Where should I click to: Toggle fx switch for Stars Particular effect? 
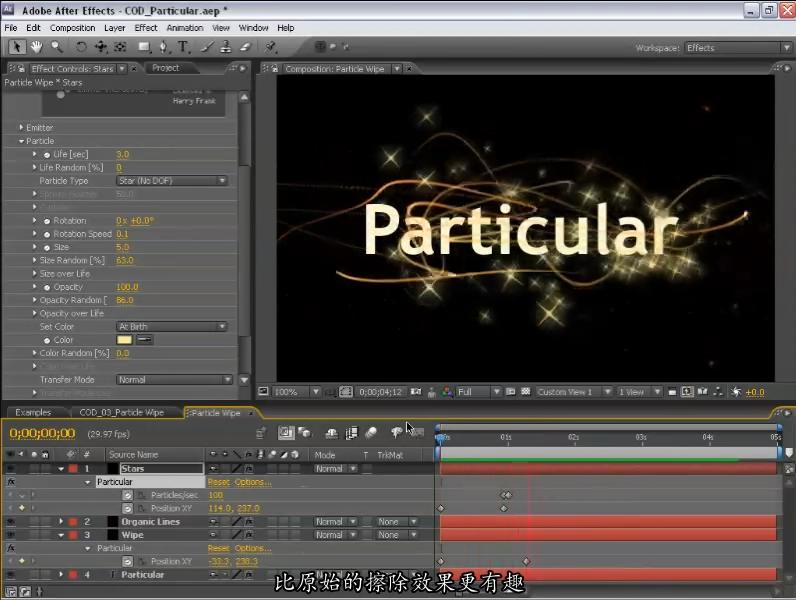coord(11,482)
